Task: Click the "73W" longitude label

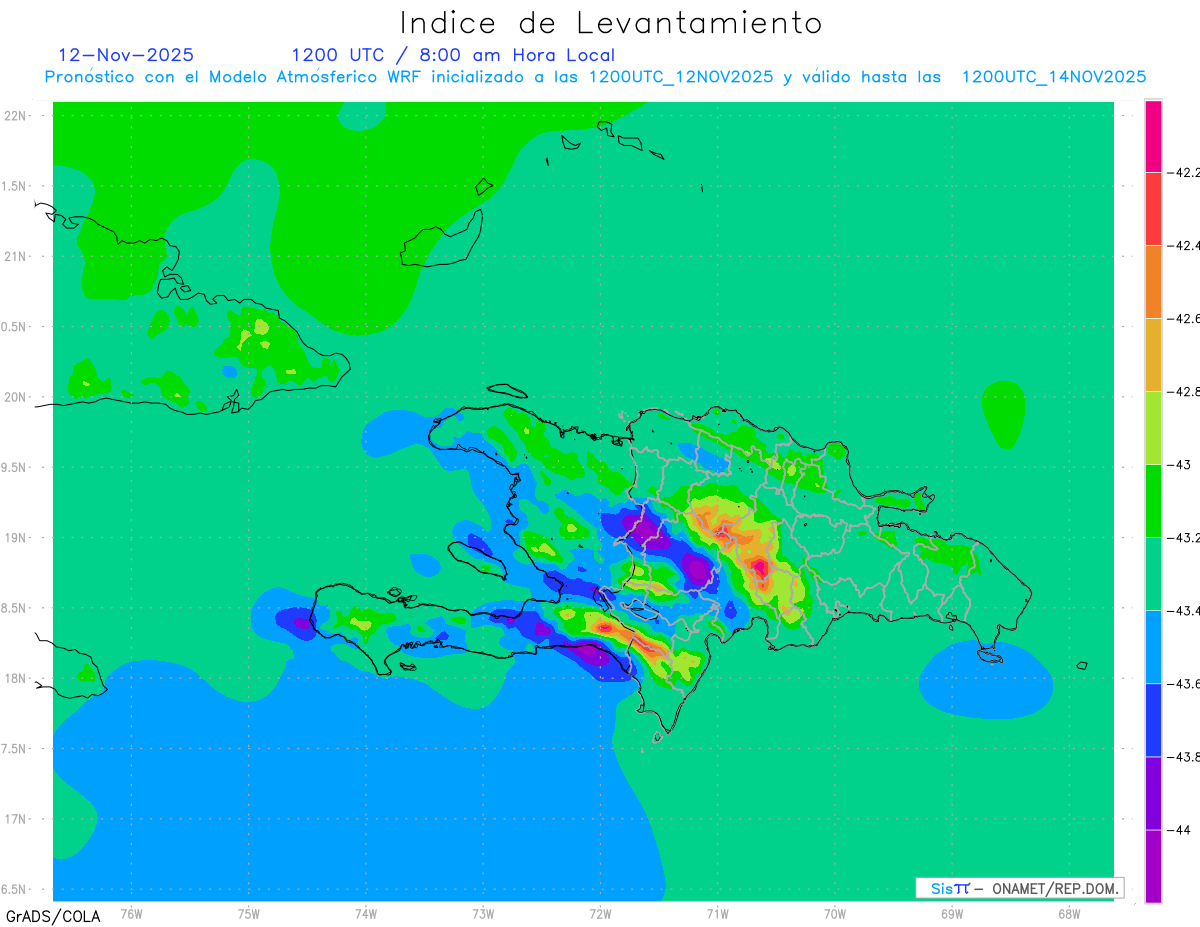Action: pos(483,914)
